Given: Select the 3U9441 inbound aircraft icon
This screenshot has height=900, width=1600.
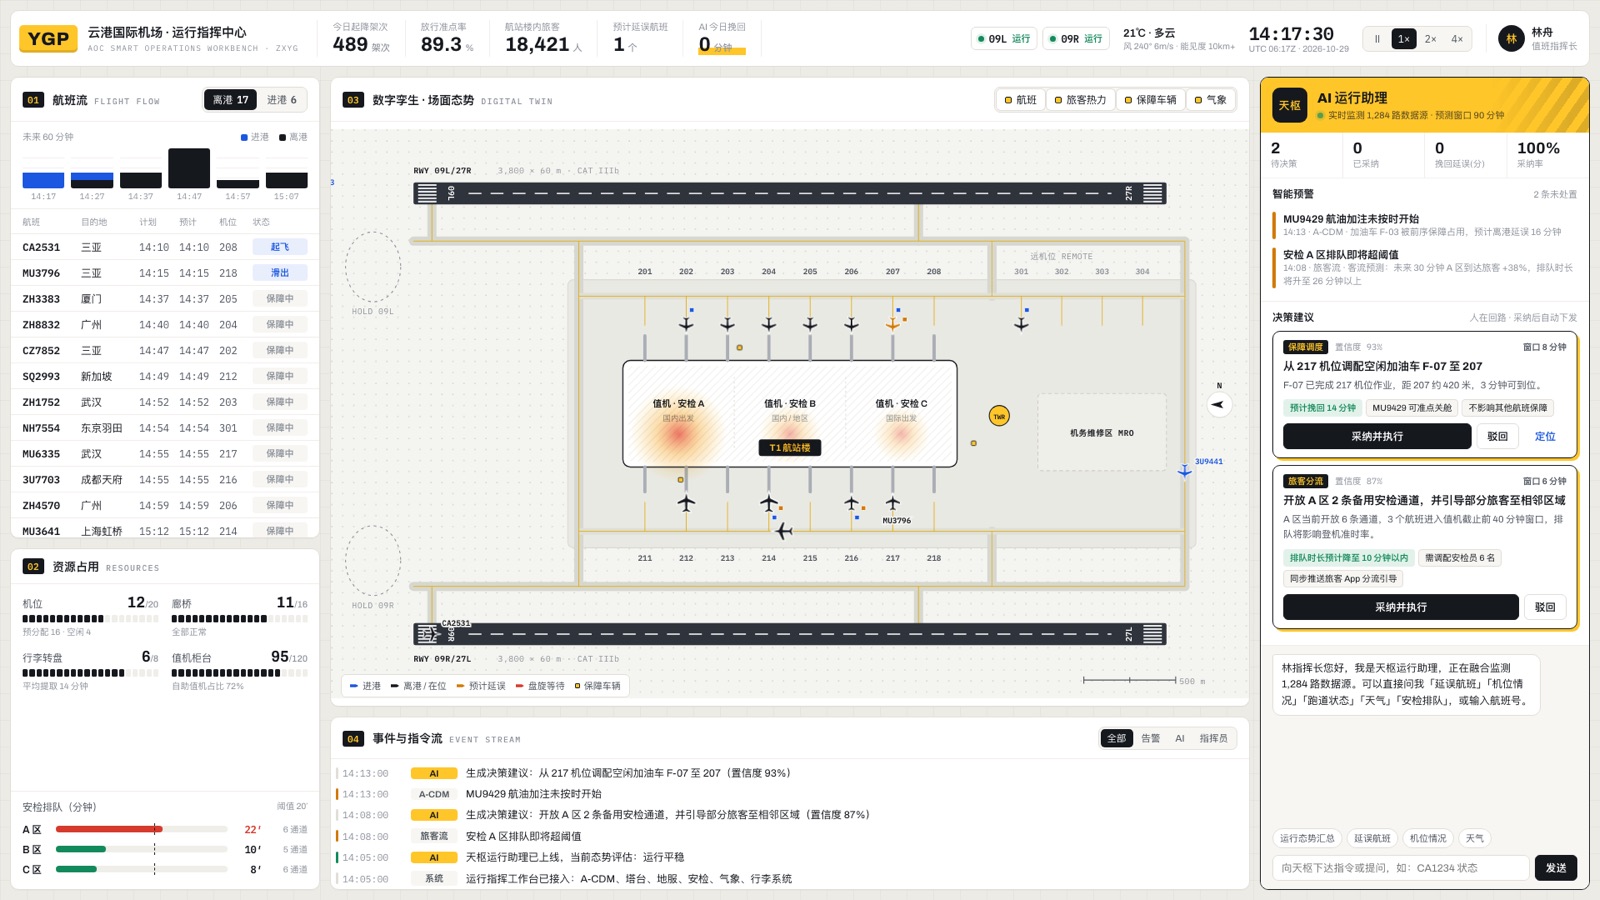Looking at the screenshot, I should coord(1184,470).
